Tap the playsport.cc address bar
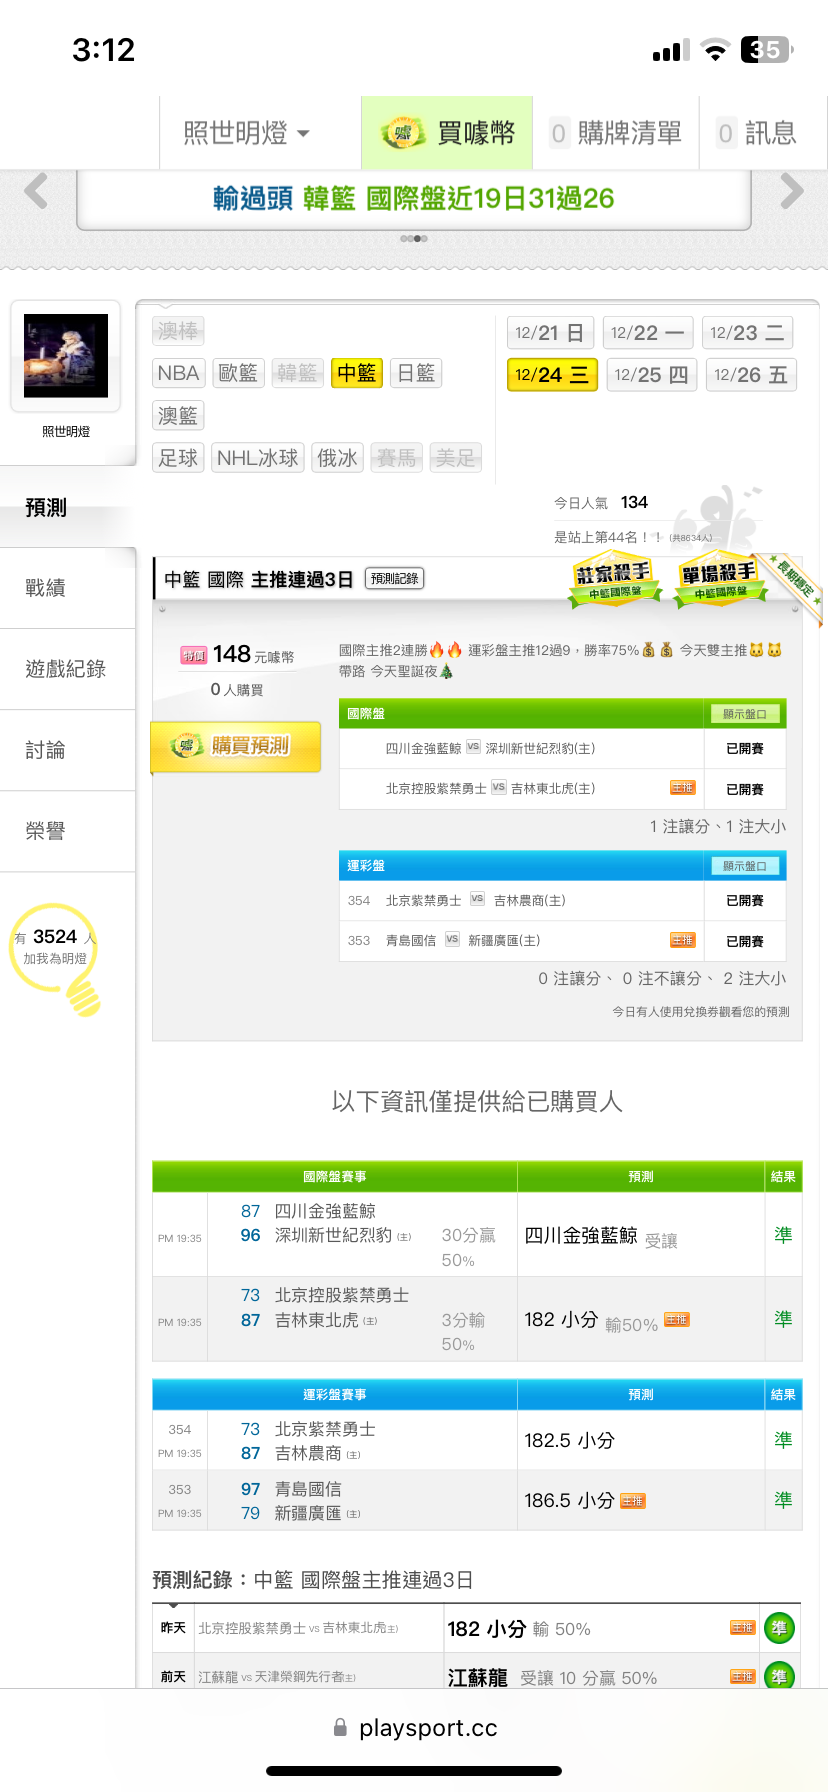This screenshot has height=1792, width=828. [x=414, y=1727]
